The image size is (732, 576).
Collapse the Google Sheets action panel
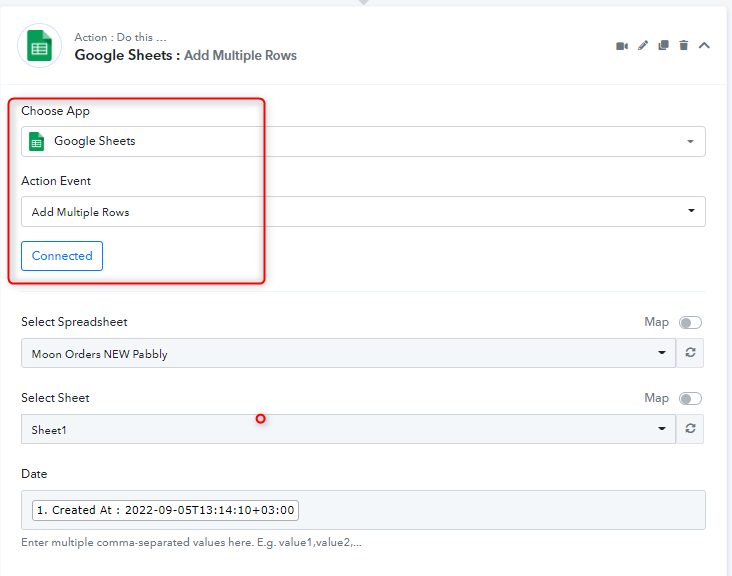click(x=705, y=46)
